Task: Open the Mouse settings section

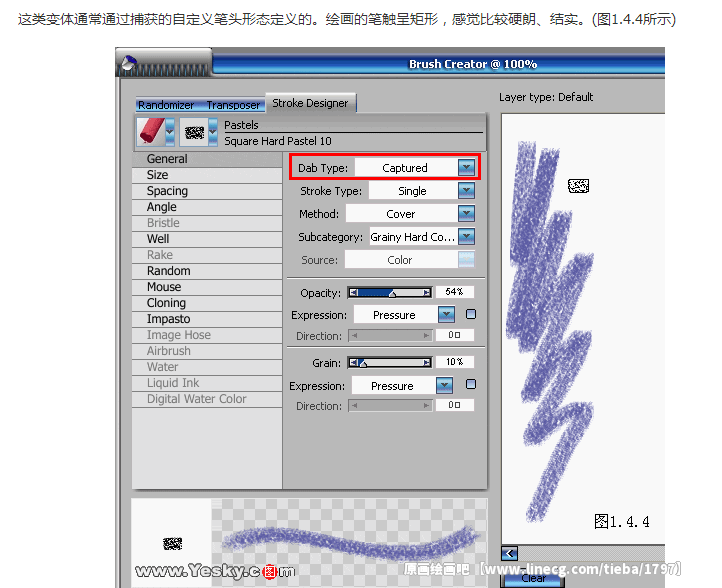Action: 207,287
